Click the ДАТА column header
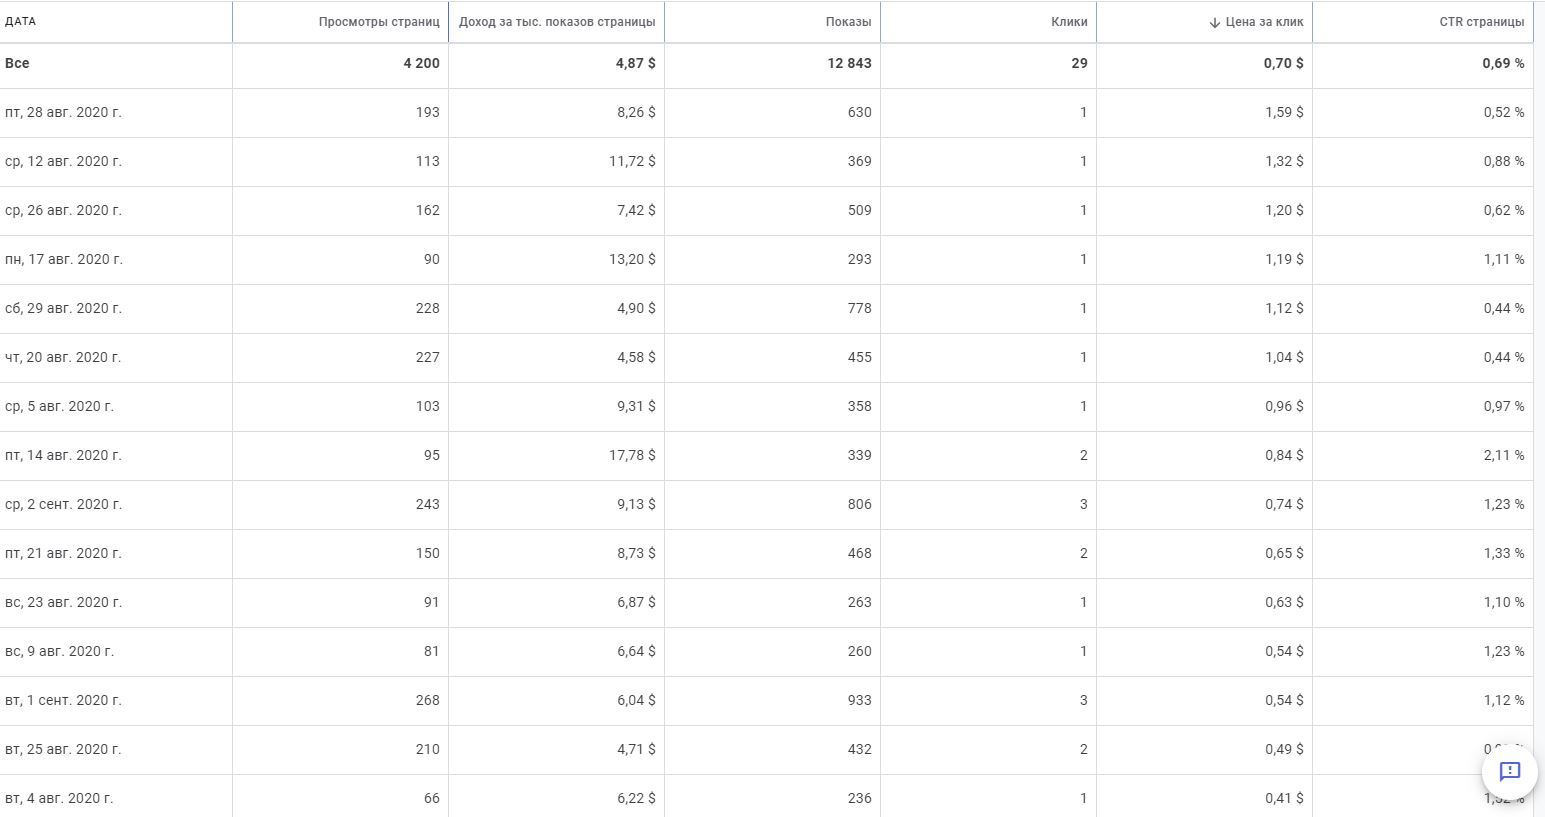 pos(21,22)
